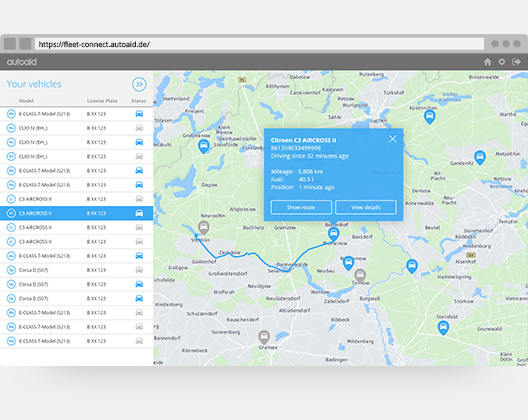Open settings with the gear icon
This screenshot has height=420, width=528.
pyautogui.click(x=502, y=62)
